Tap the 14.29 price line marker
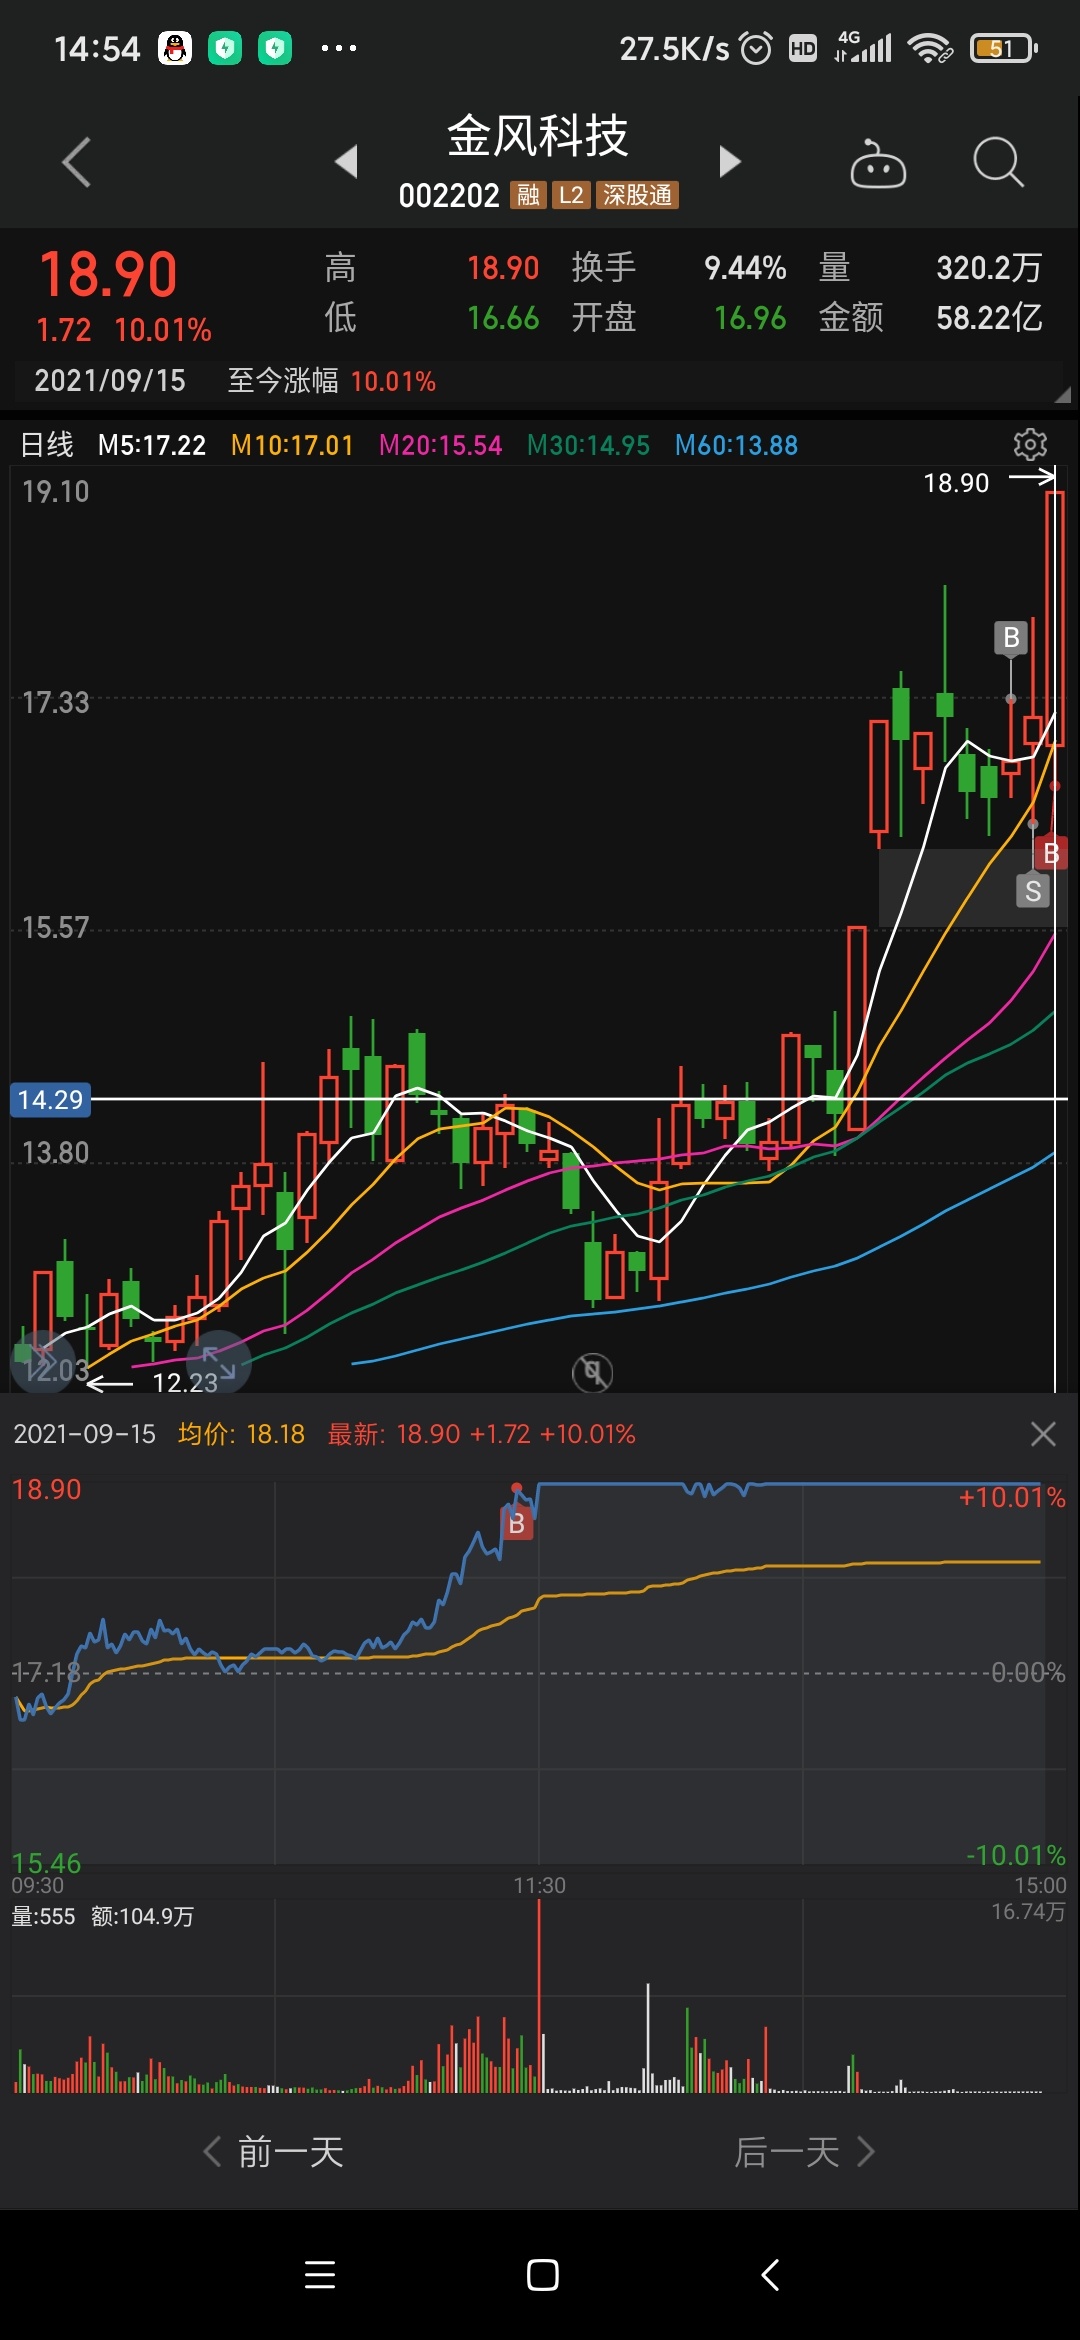The height and width of the screenshot is (2340, 1080). pyautogui.click(x=50, y=1100)
